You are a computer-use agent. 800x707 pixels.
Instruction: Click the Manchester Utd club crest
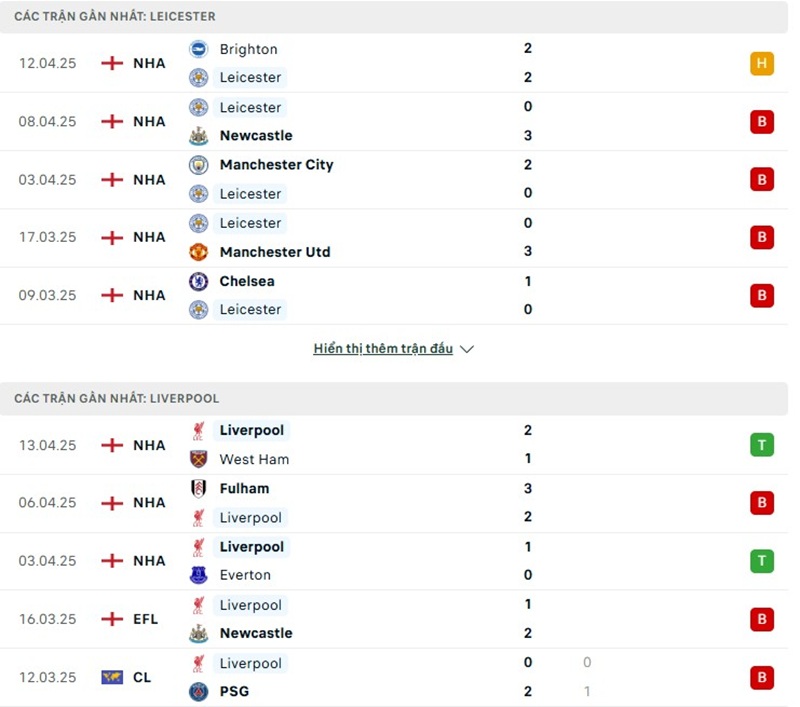(199, 252)
